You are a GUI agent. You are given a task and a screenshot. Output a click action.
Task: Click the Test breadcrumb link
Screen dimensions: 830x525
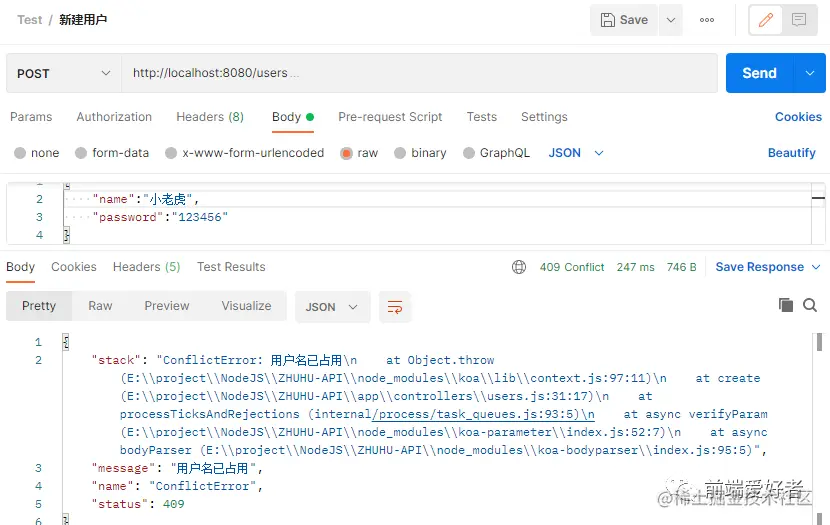(x=29, y=20)
